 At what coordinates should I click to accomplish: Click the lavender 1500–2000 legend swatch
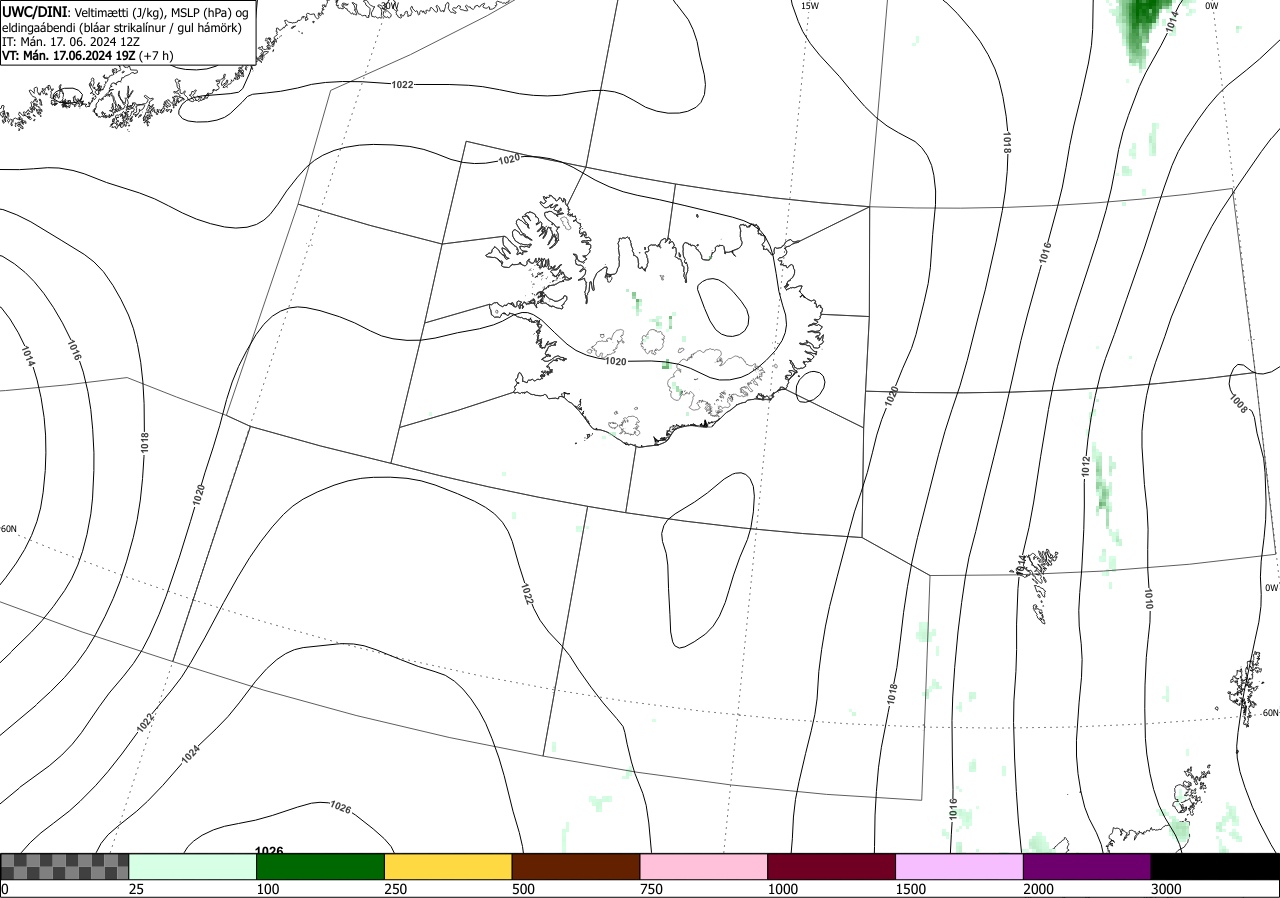coord(960,866)
